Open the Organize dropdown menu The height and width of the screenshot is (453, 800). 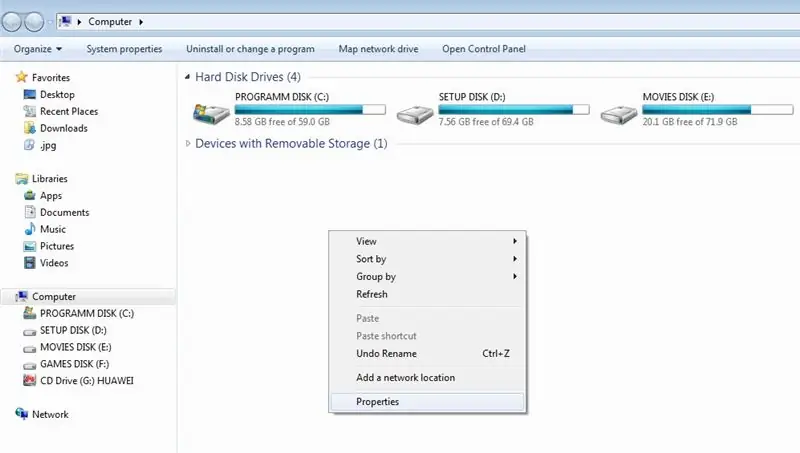coord(38,49)
